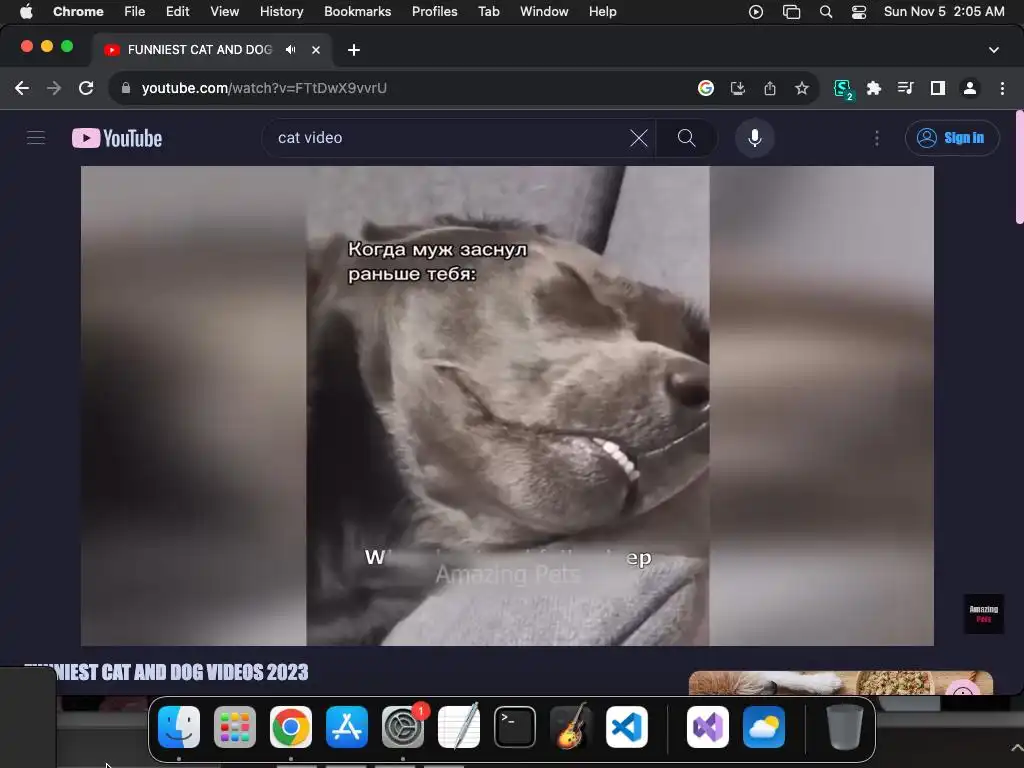Viewport: 1024px width, 768px height.
Task: Open the Window menu
Action: point(544,12)
